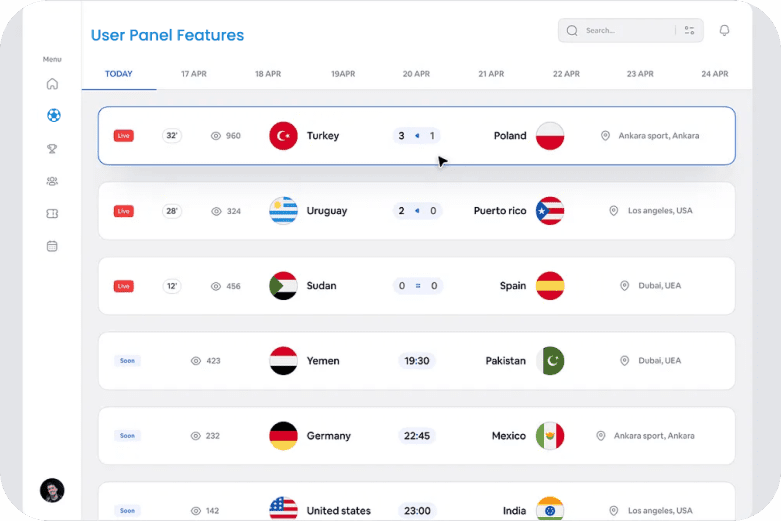Image resolution: width=781 pixels, height=521 pixels.
Task: Switch to the 17 APR tab
Action: pos(194,74)
